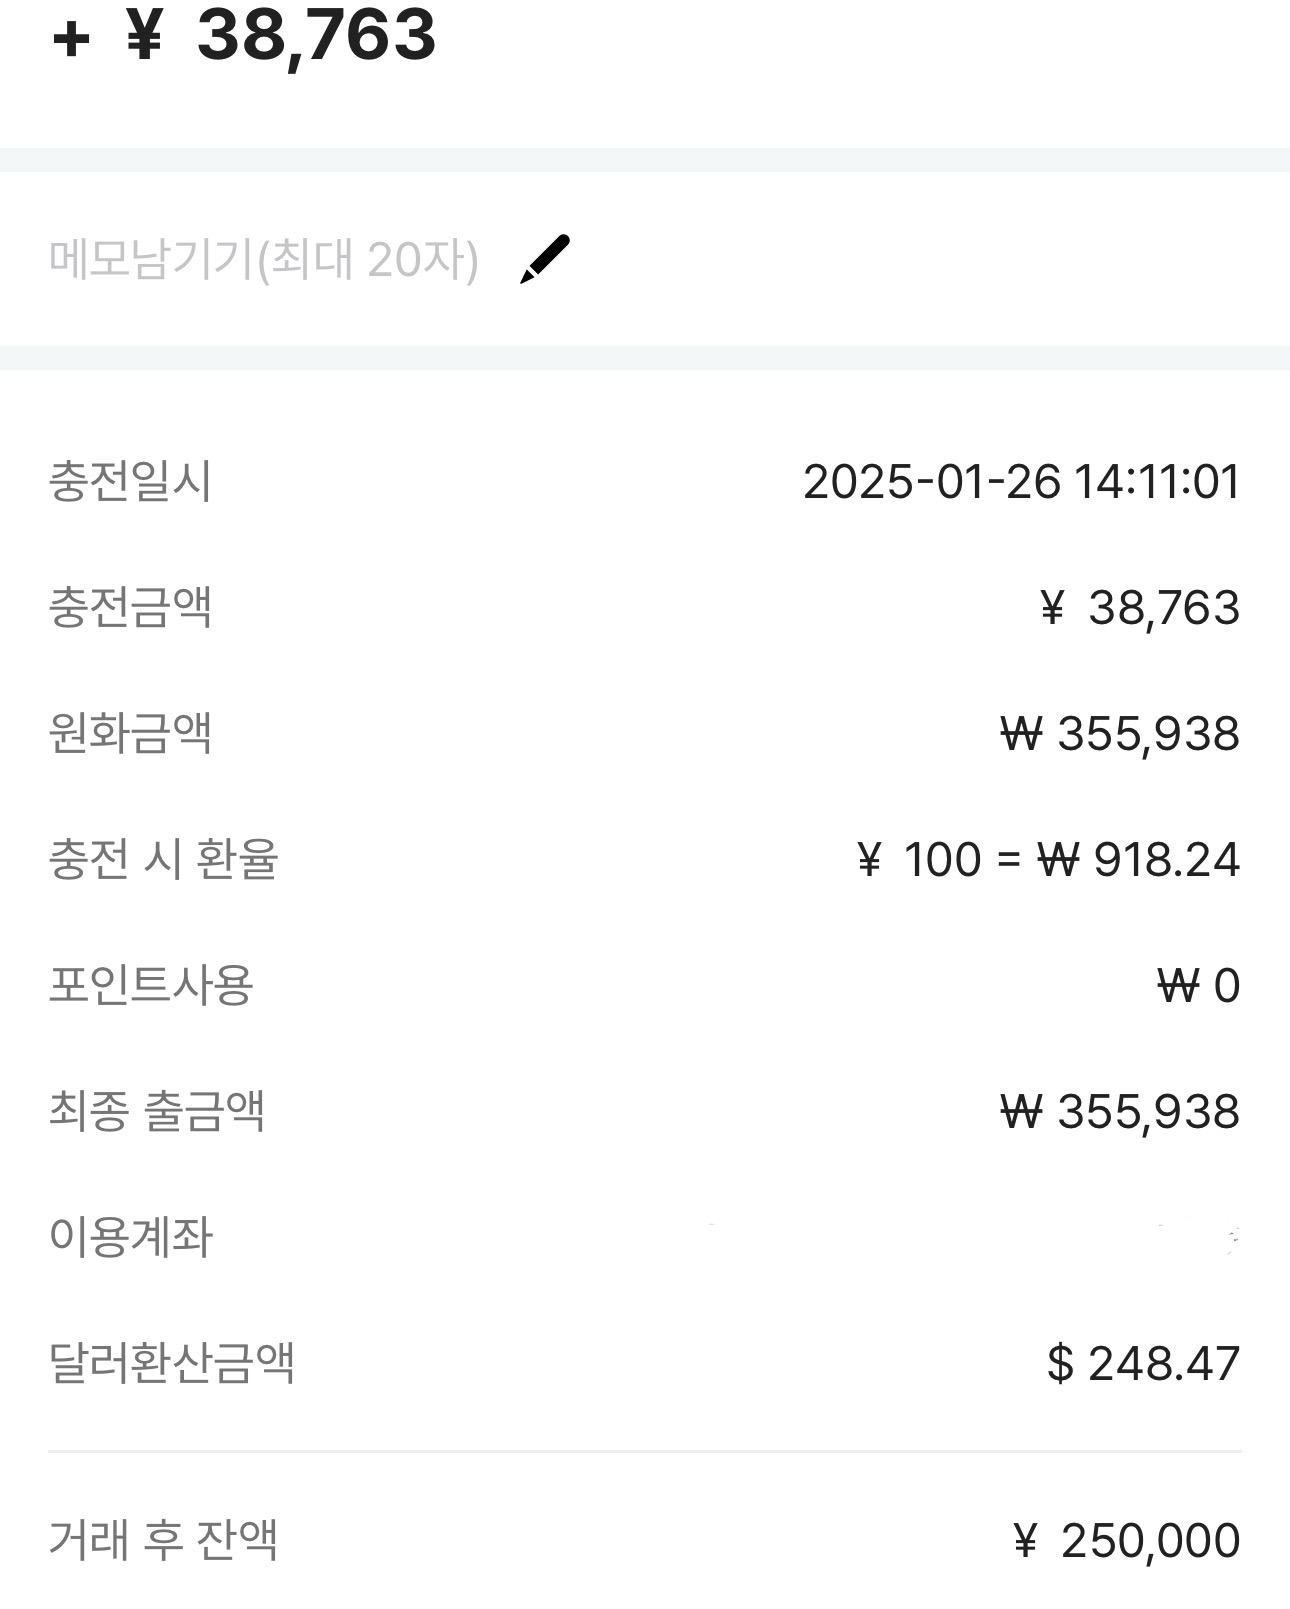Click the ₩ 355,938 value beside 원화금액
Viewport: 1290px width, 1609px height.
click(1120, 734)
